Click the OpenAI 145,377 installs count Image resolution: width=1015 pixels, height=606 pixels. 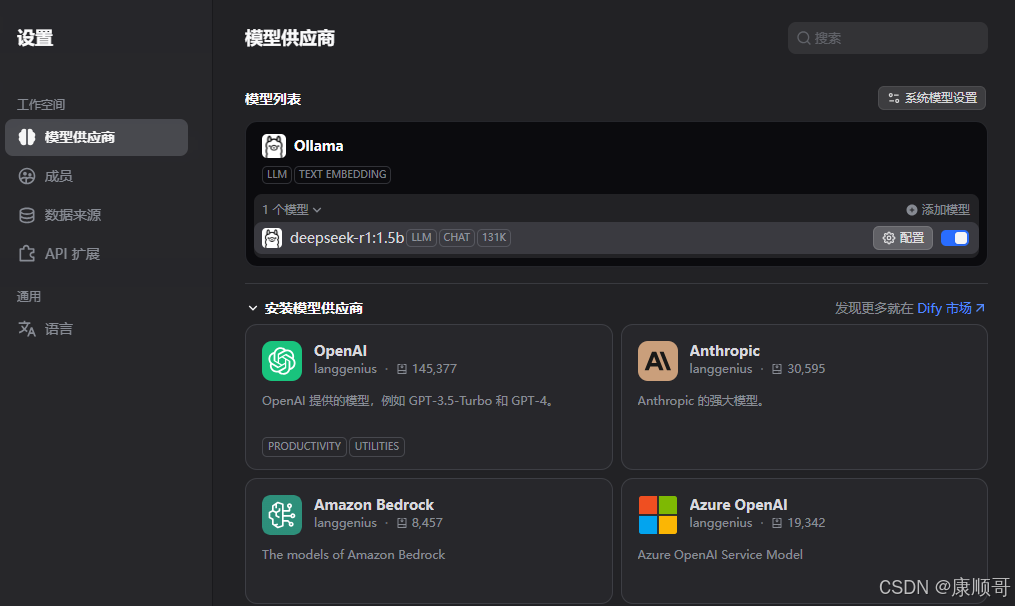(x=434, y=369)
